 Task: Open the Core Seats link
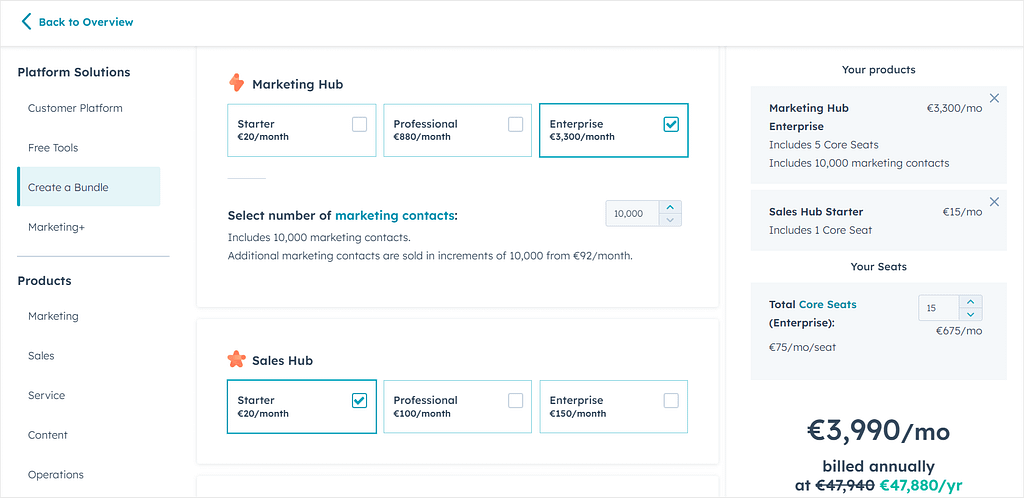[x=827, y=304]
